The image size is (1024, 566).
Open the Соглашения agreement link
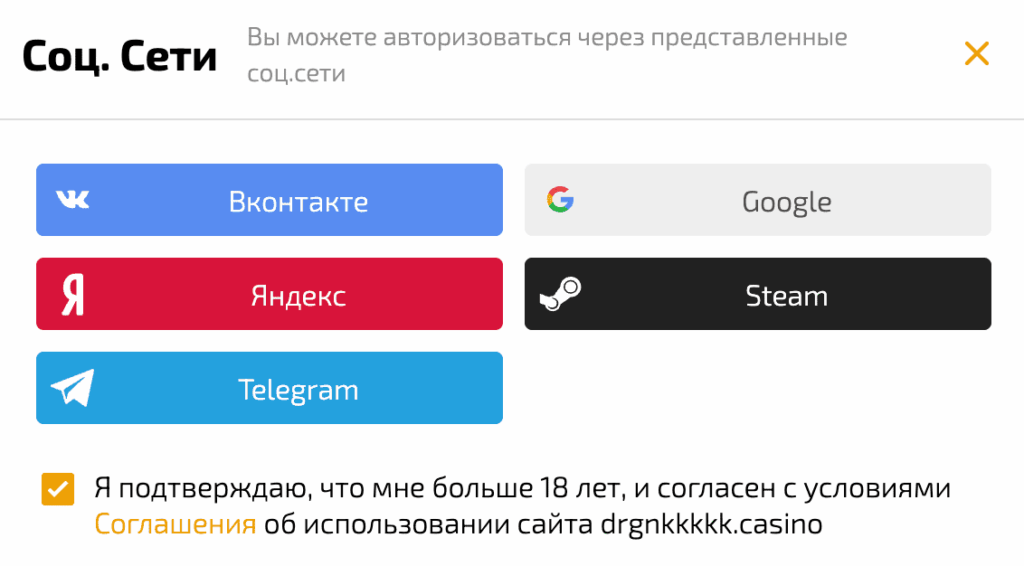[175, 524]
